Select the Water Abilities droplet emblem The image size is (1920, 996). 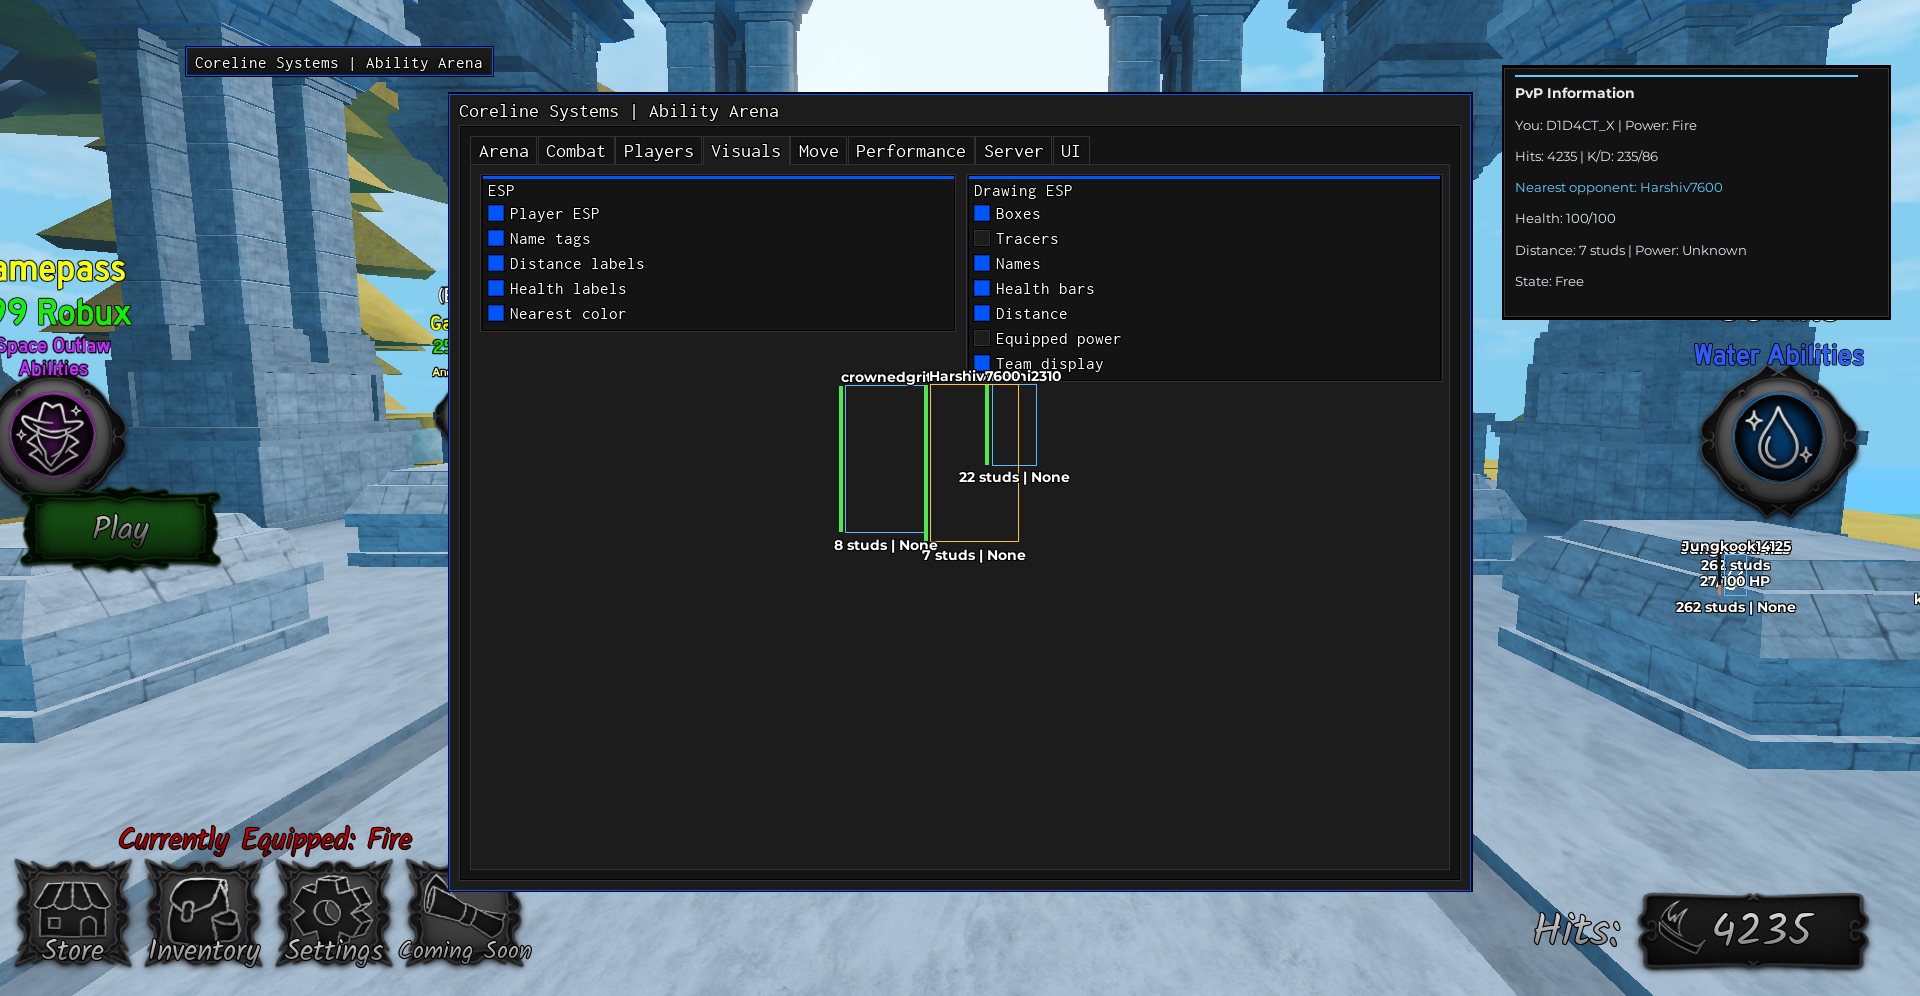tap(1779, 440)
